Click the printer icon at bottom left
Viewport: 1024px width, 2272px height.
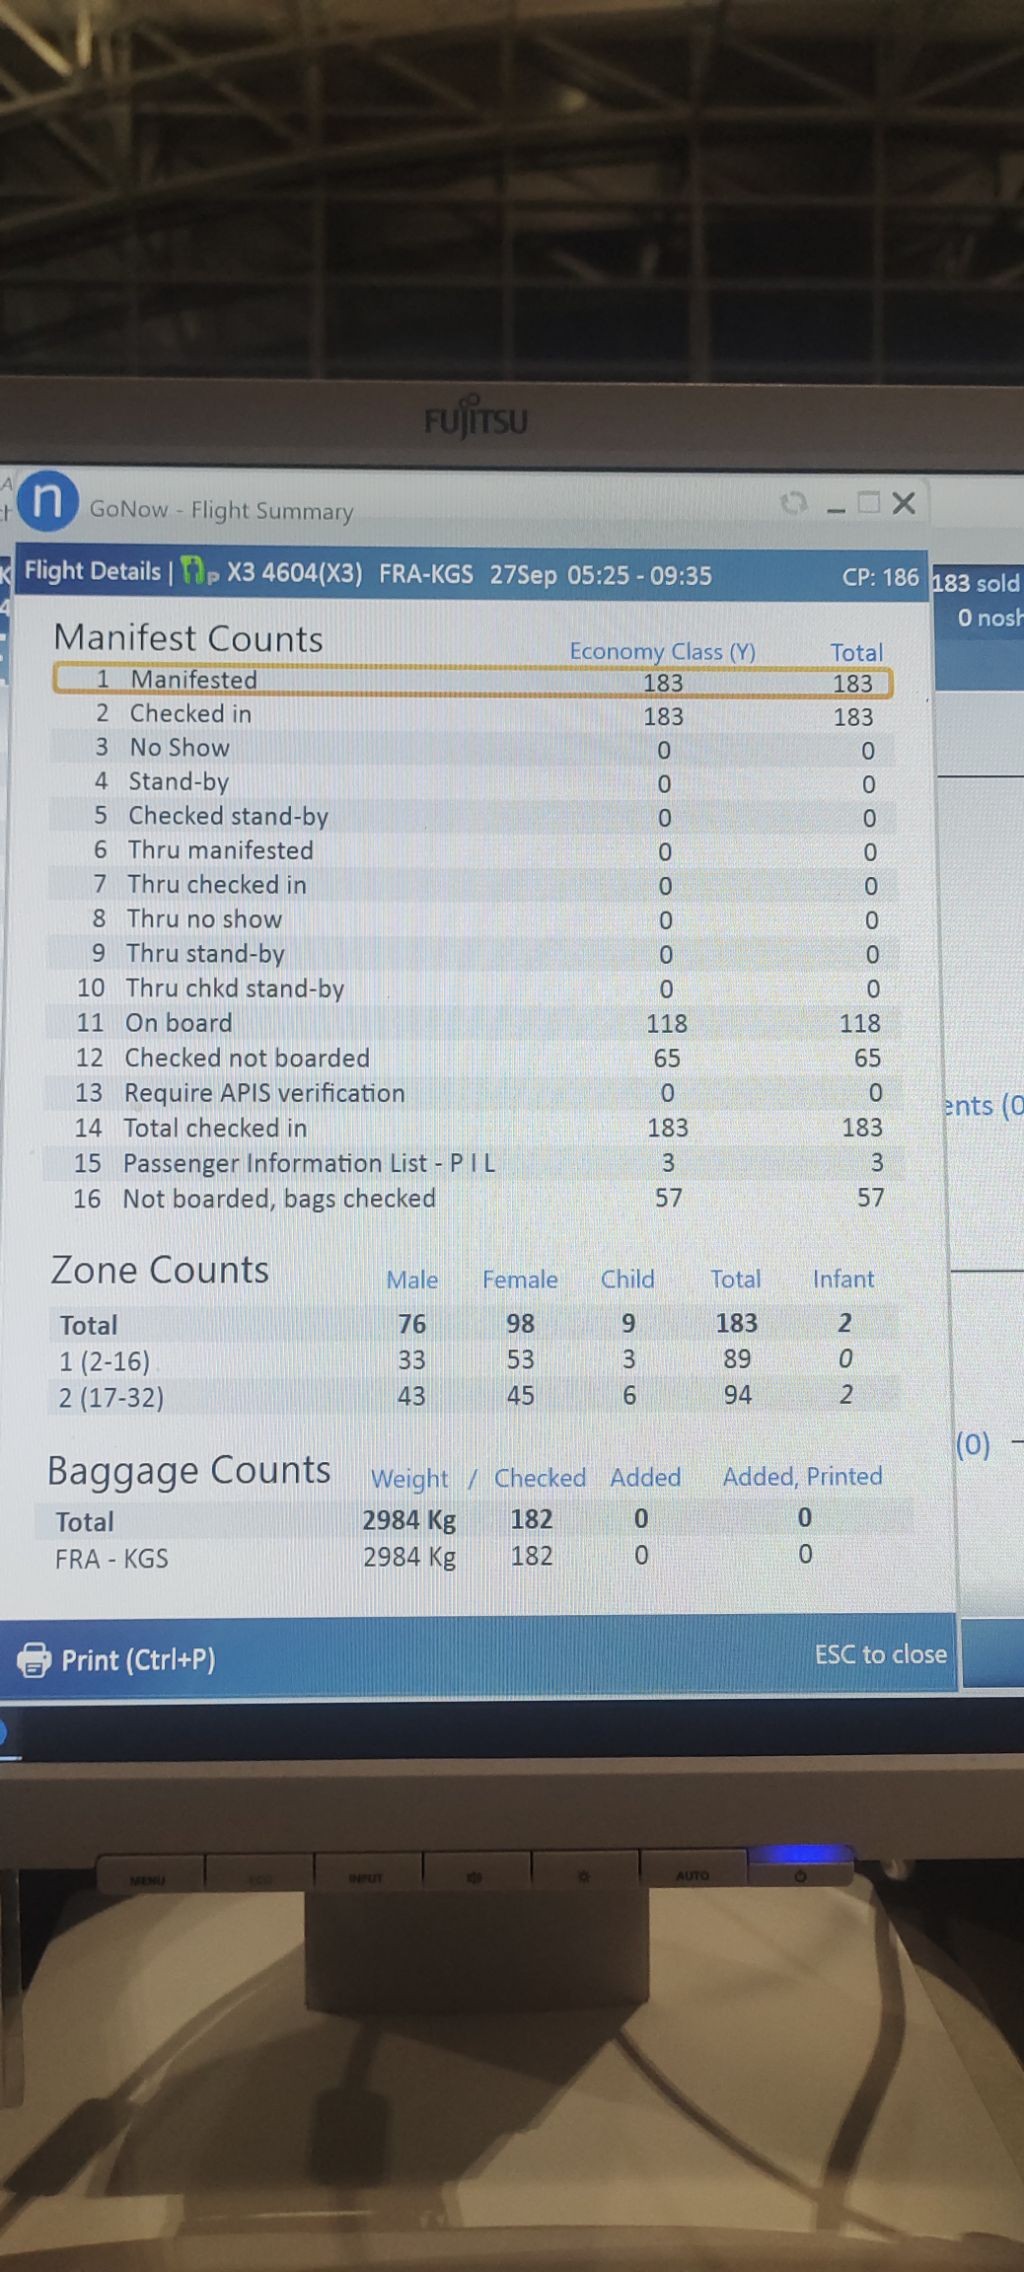[34, 1659]
